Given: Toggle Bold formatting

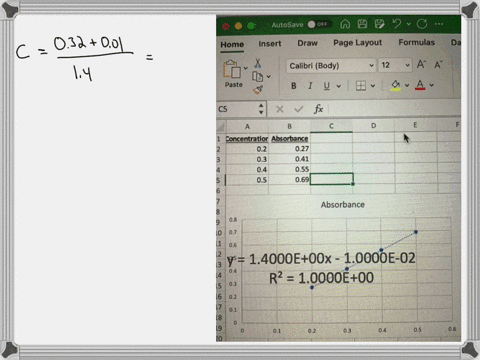Looking at the screenshot, I should pyautogui.click(x=293, y=86).
